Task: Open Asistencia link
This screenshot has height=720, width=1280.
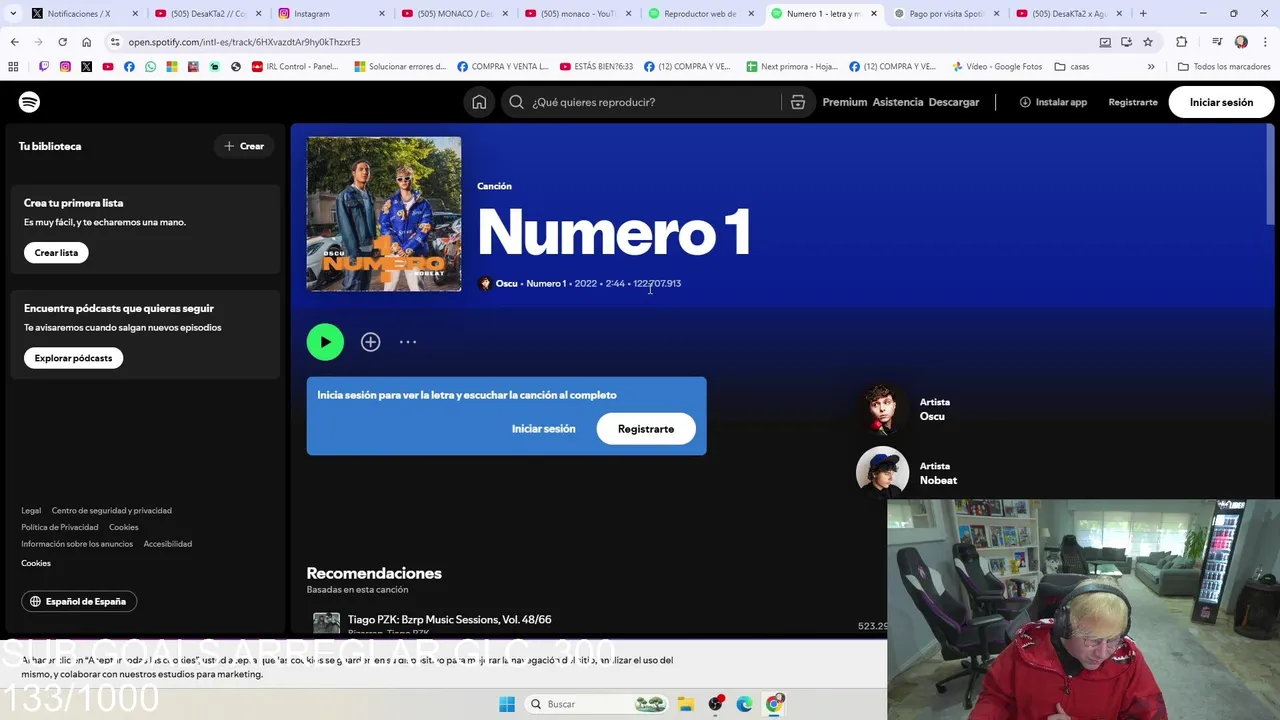Action: coord(898,102)
